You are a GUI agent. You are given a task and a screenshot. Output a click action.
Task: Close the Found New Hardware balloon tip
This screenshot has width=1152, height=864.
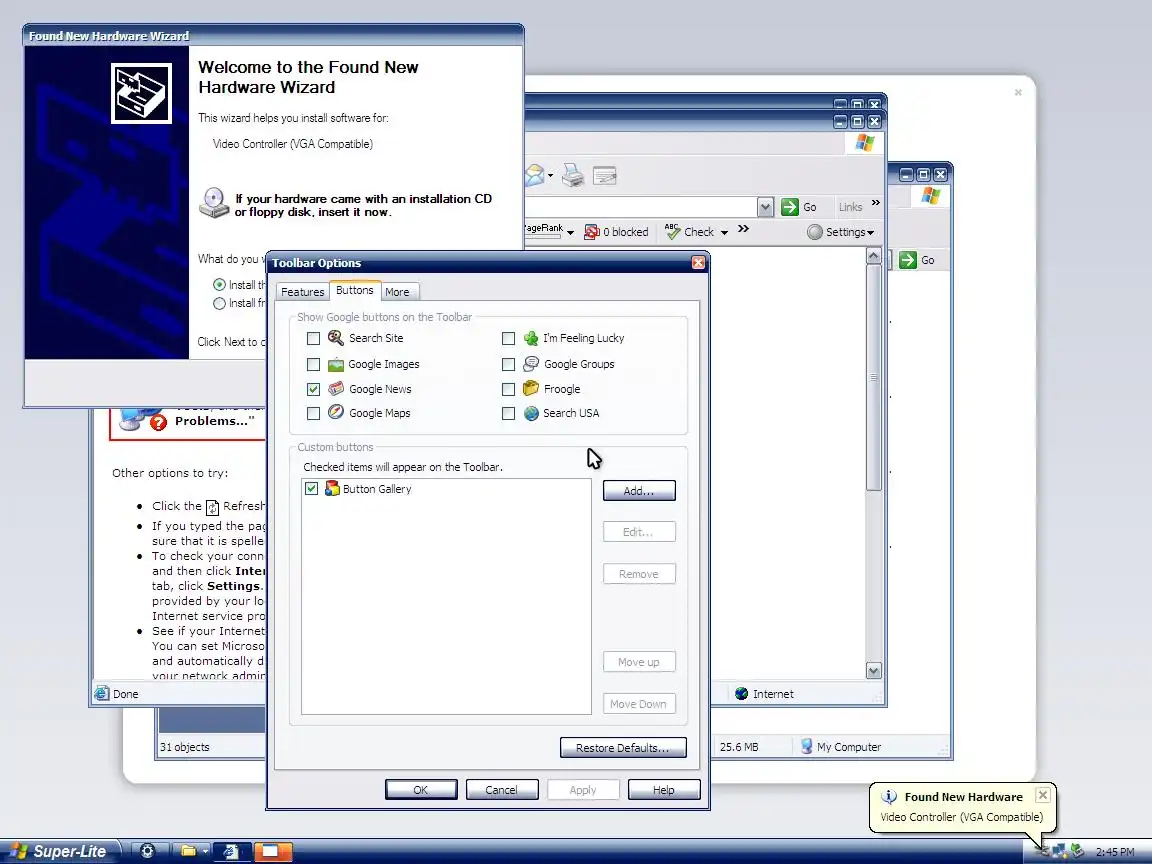tap(1043, 795)
